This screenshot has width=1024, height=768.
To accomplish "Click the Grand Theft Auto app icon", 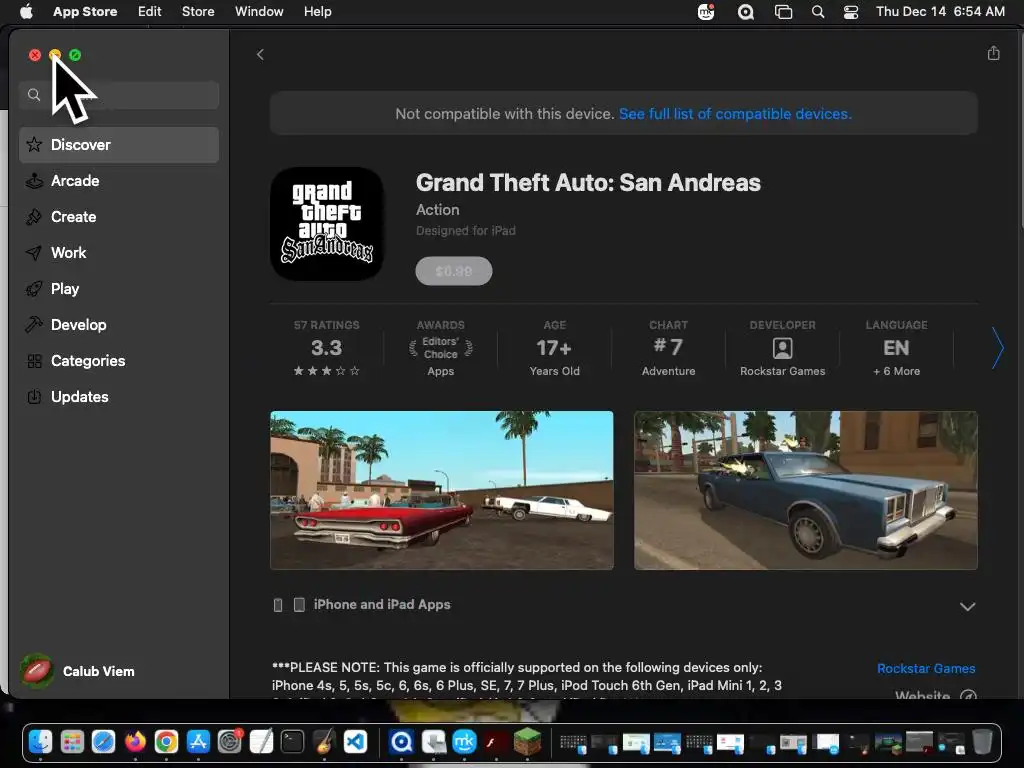I will point(327,224).
